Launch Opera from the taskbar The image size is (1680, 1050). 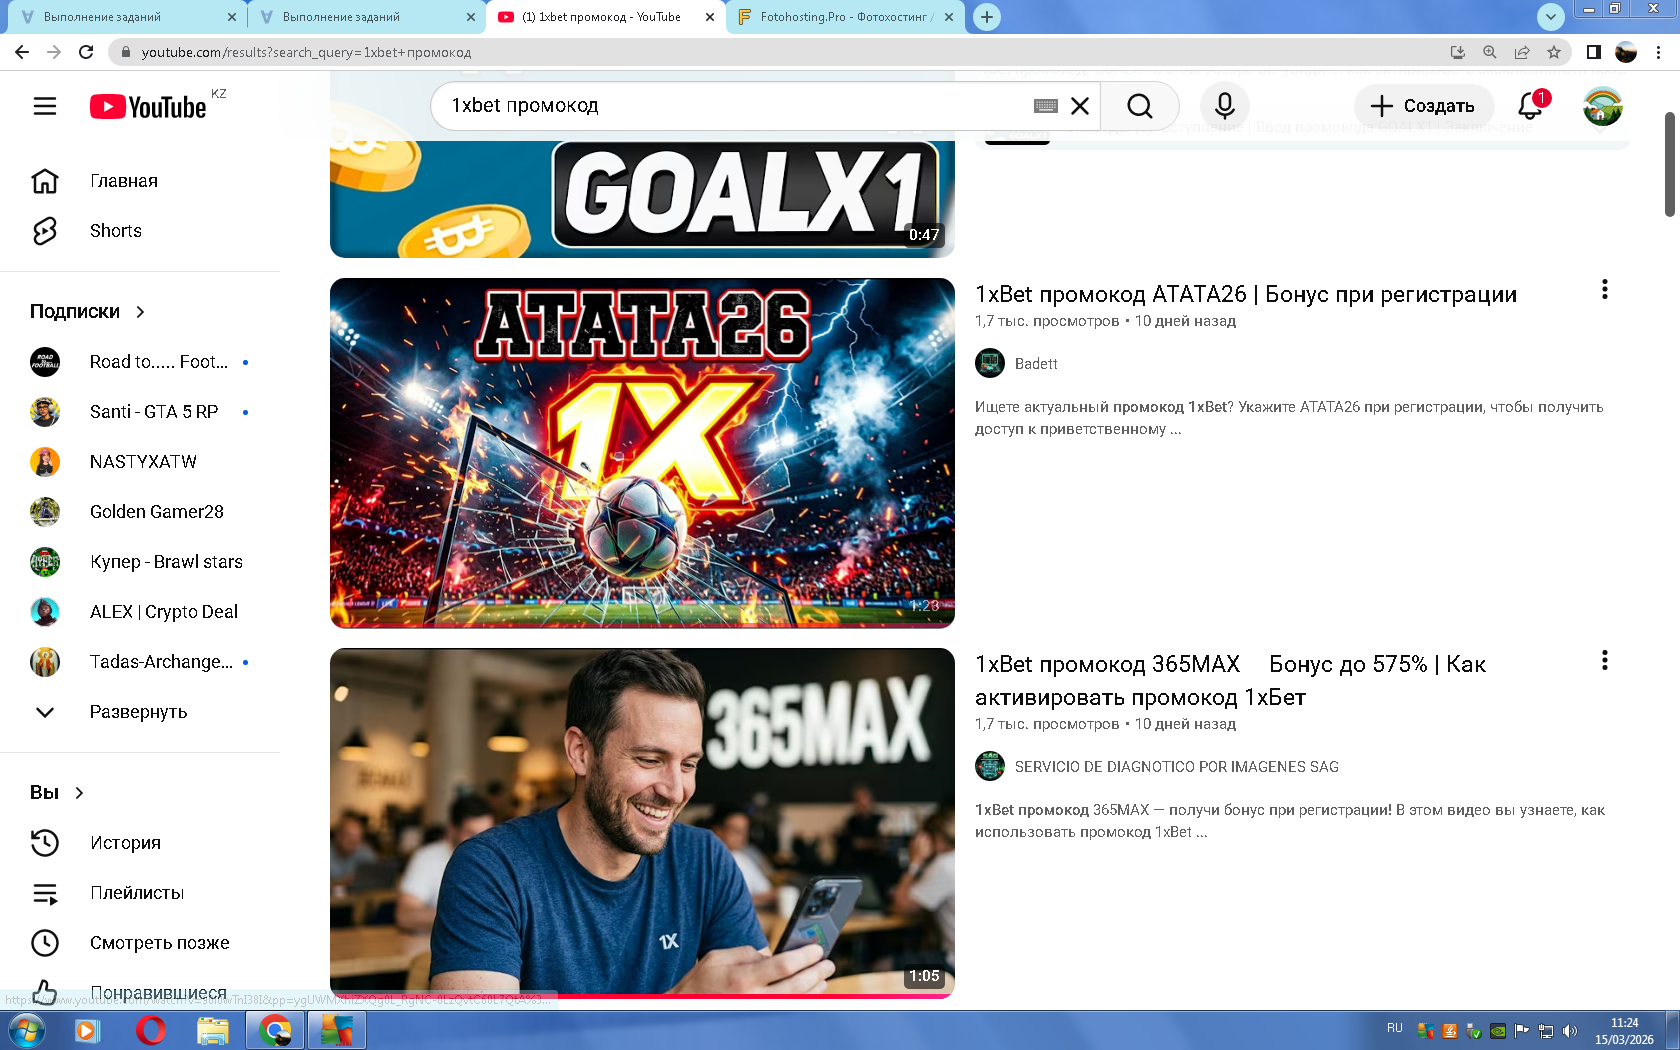[x=150, y=1030]
